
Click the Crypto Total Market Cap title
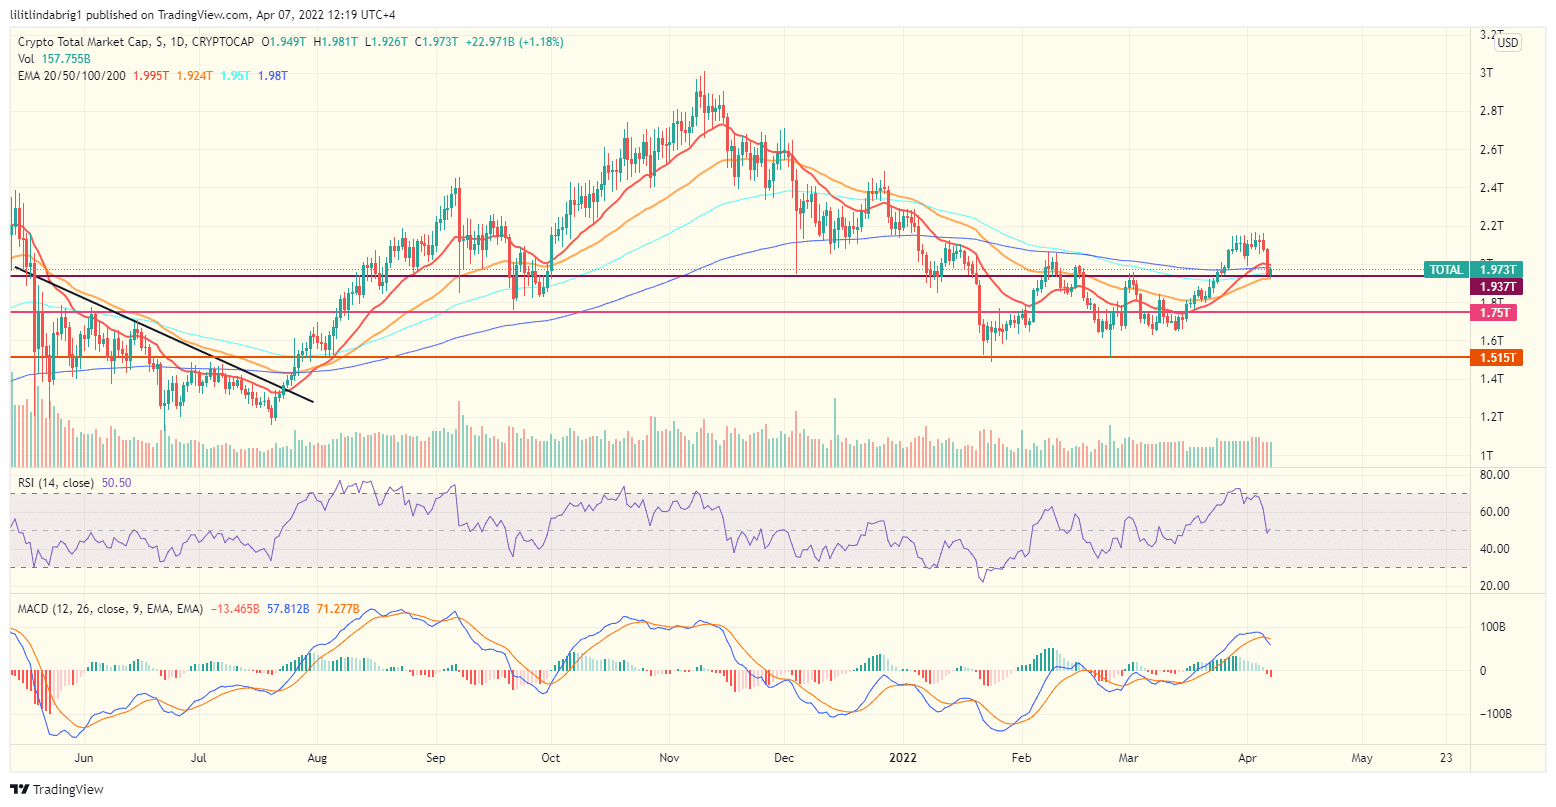[x=84, y=42]
